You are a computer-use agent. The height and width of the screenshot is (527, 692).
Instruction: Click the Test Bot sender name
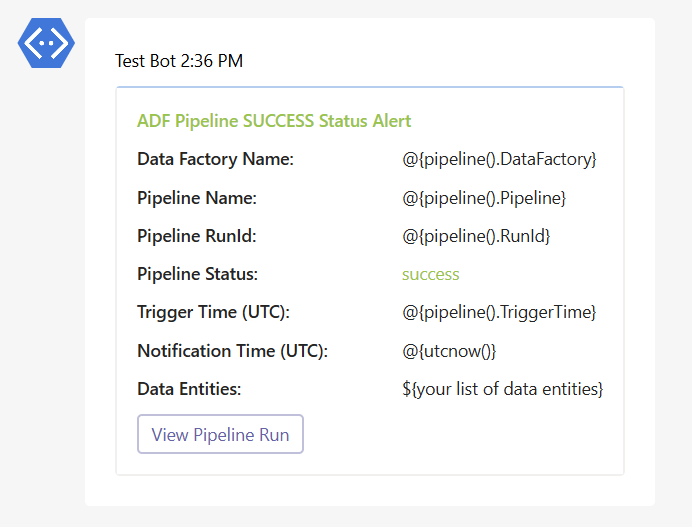coord(145,61)
